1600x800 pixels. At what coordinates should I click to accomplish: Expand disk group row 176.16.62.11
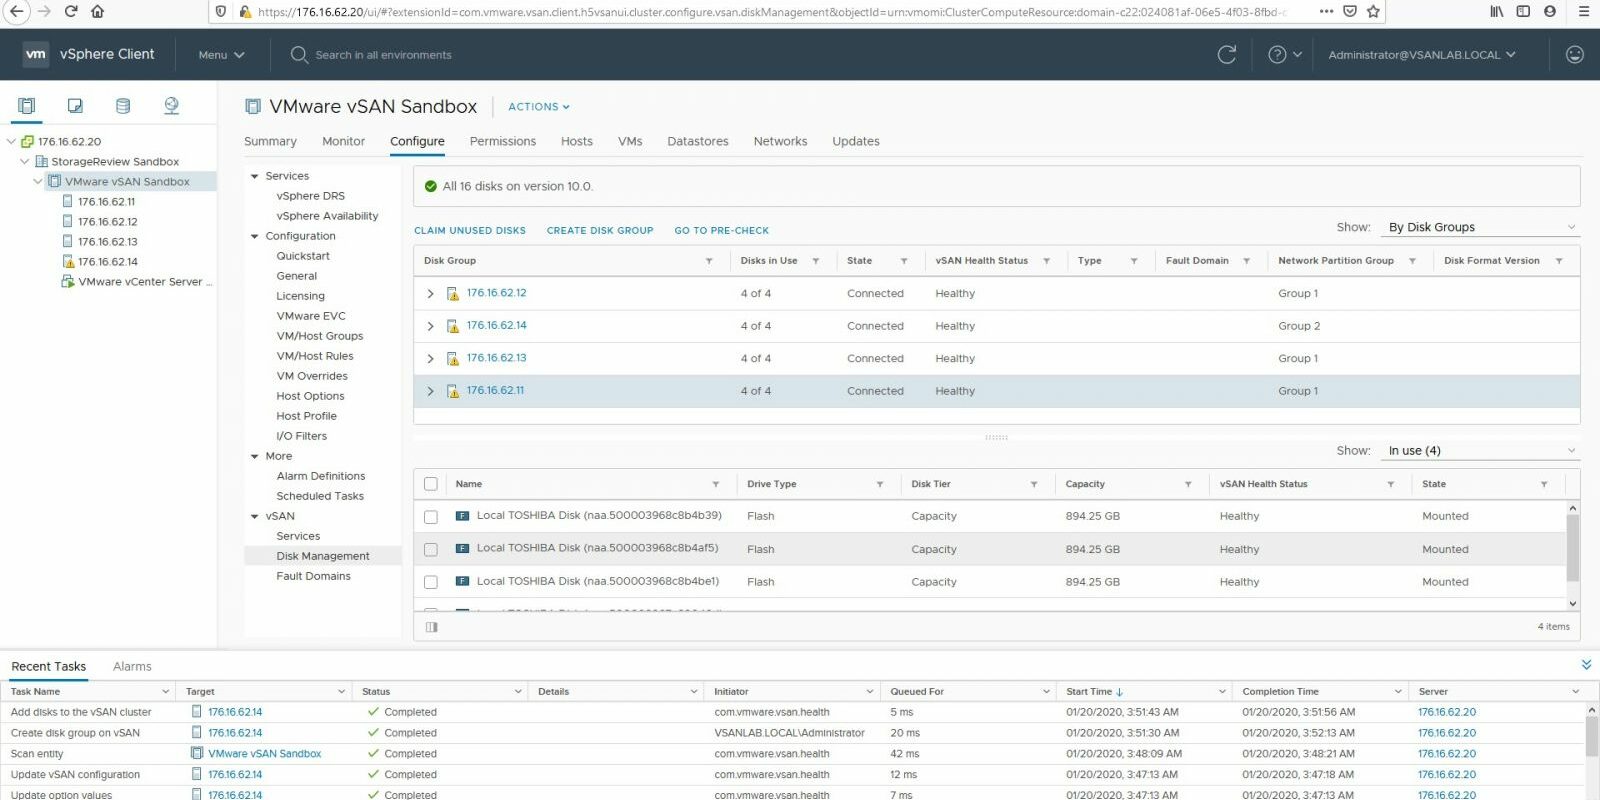click(x=430, y=391)
